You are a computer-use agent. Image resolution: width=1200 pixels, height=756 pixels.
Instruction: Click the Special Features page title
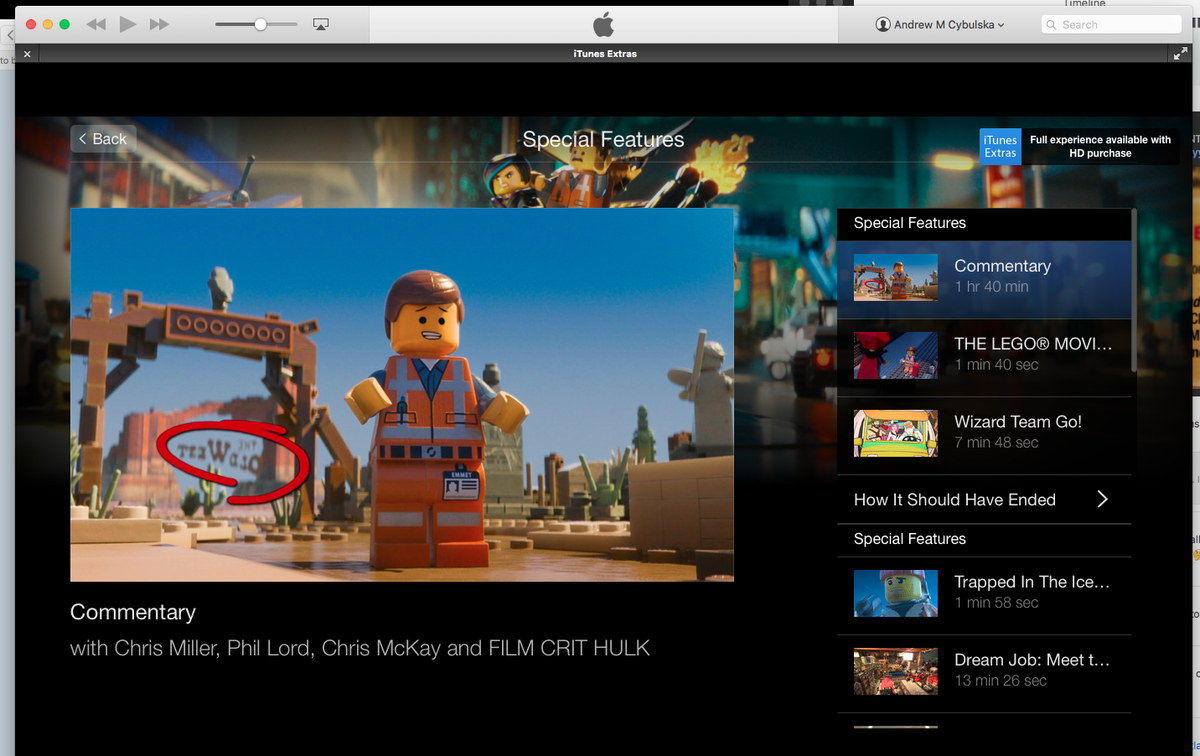click(603, 139)
